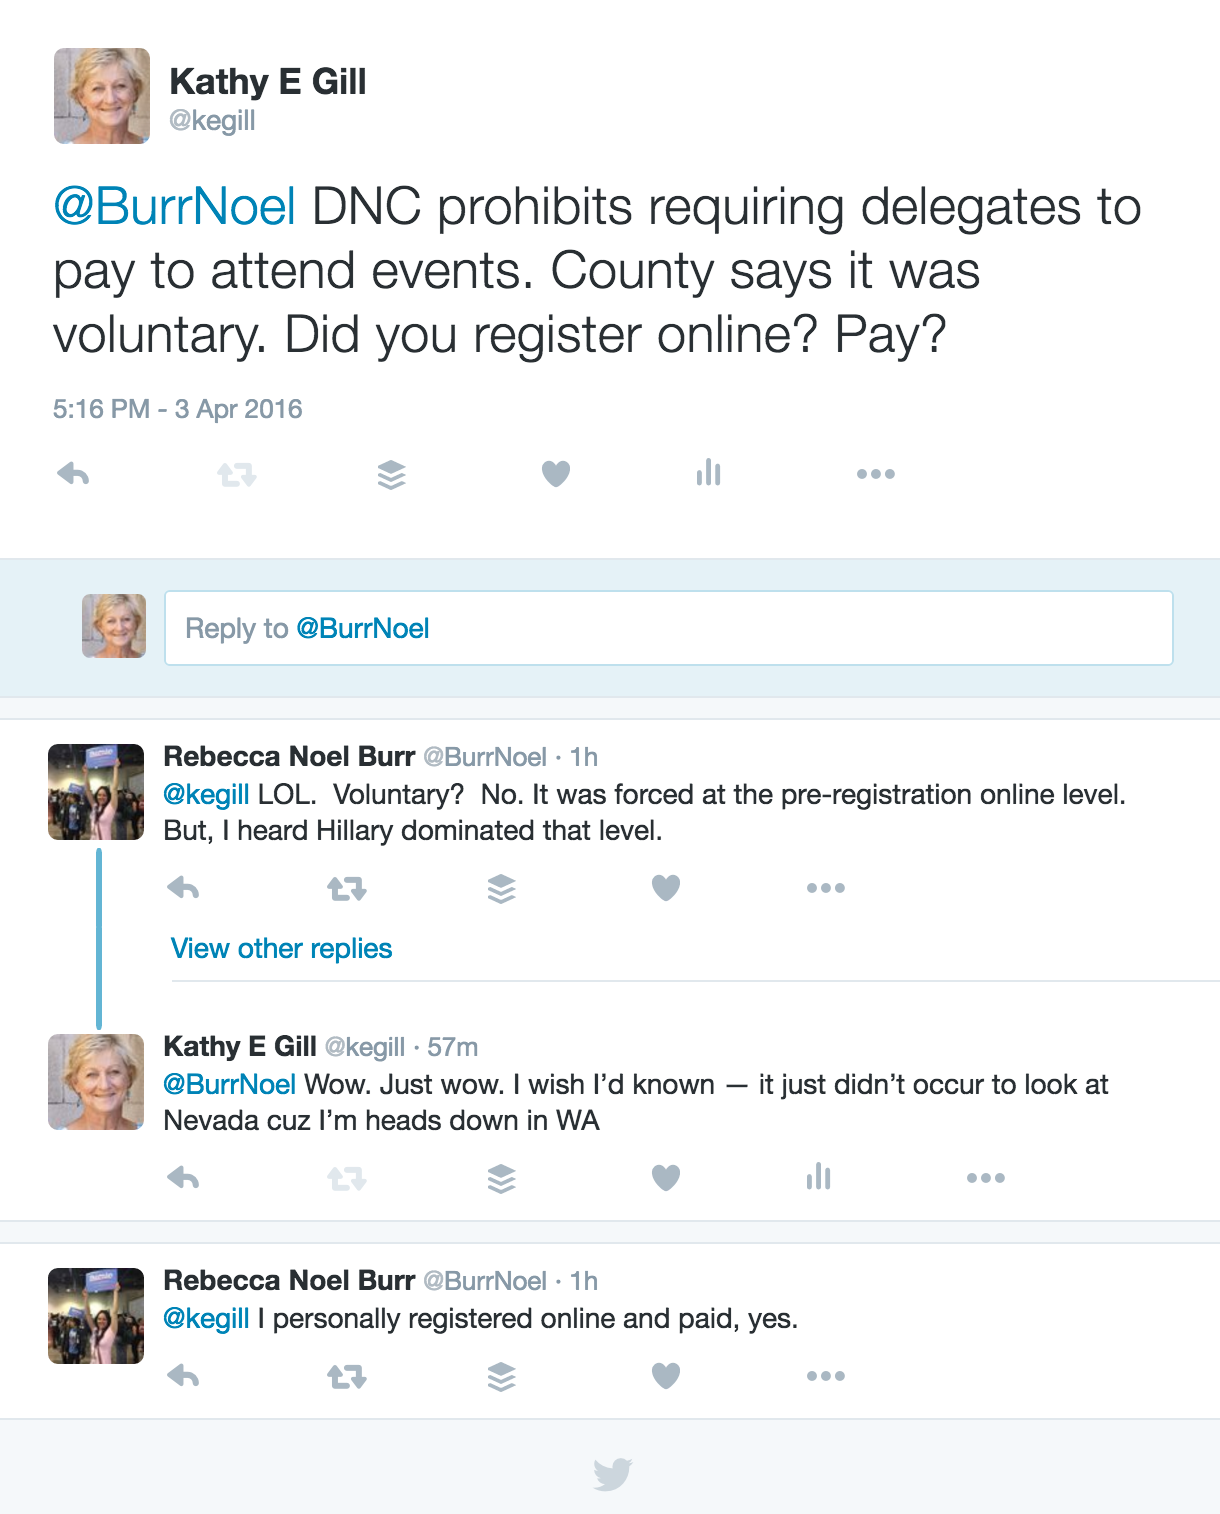Reply to Kathy E Gill's main tweet
Image resolution: width=1220 pixels, height=1514 pixels.
[74, 473]
